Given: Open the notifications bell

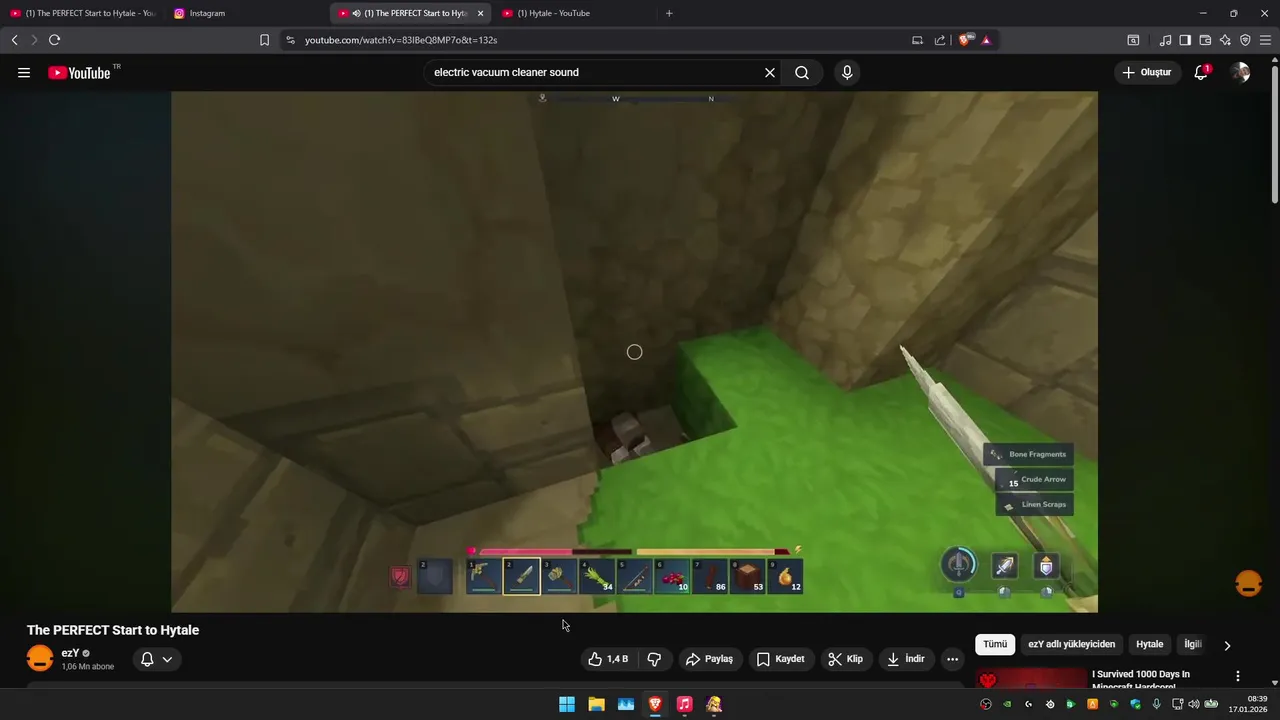Looking at the screenshot, I should point(1202,73).
